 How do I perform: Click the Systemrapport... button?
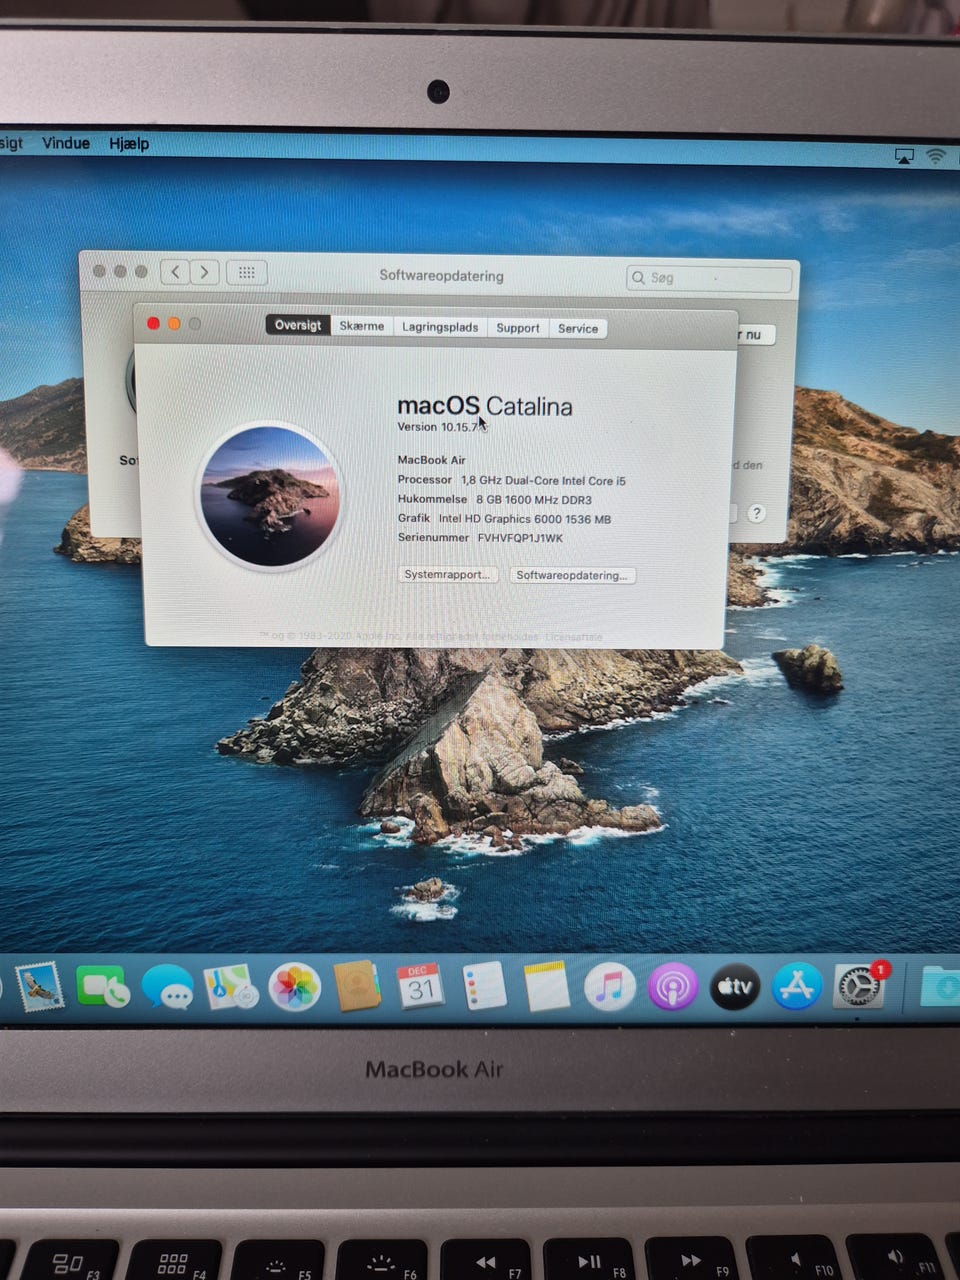tap(448, 575)
